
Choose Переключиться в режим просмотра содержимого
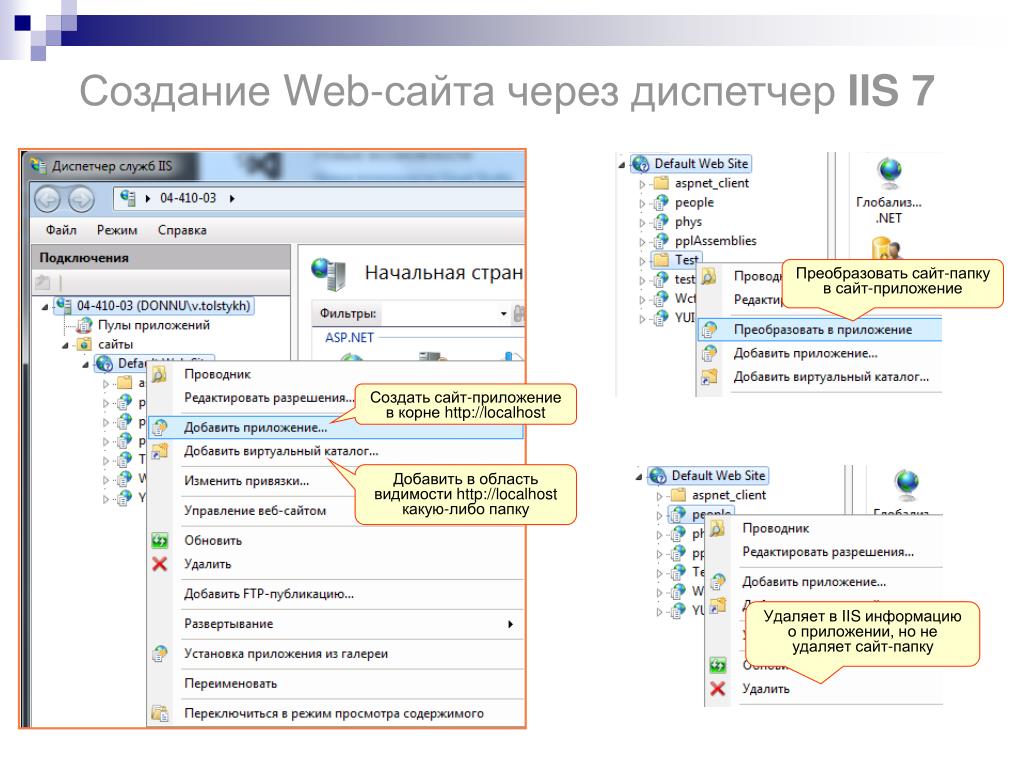[x=336, y=713]
